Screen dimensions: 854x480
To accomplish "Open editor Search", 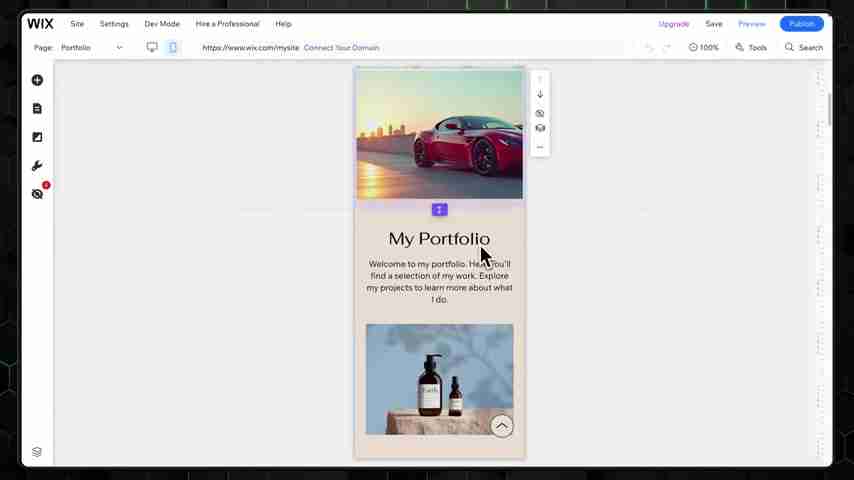I will pyautogui.click(x=803, y=47).
